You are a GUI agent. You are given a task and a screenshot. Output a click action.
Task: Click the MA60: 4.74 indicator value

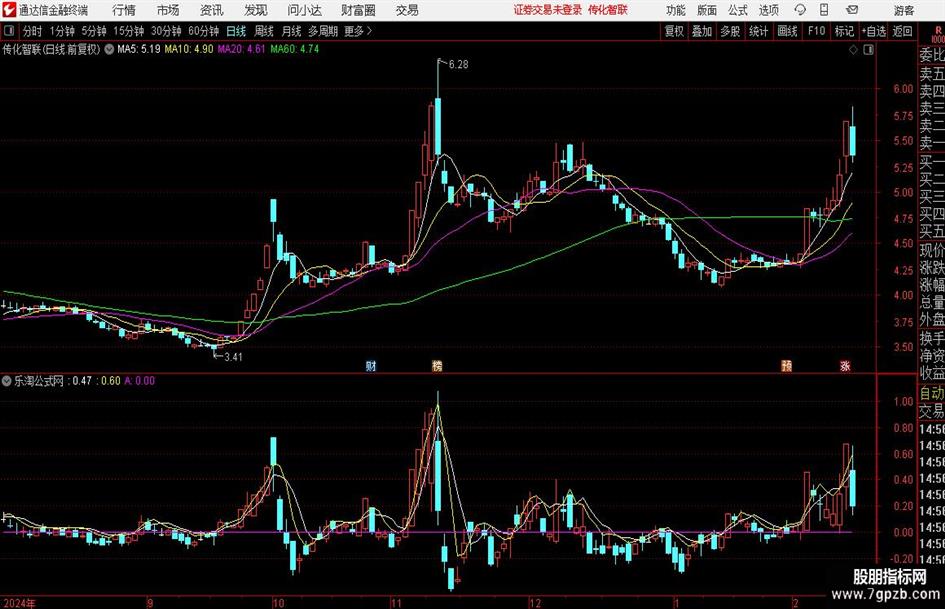[x=295, y=49]
